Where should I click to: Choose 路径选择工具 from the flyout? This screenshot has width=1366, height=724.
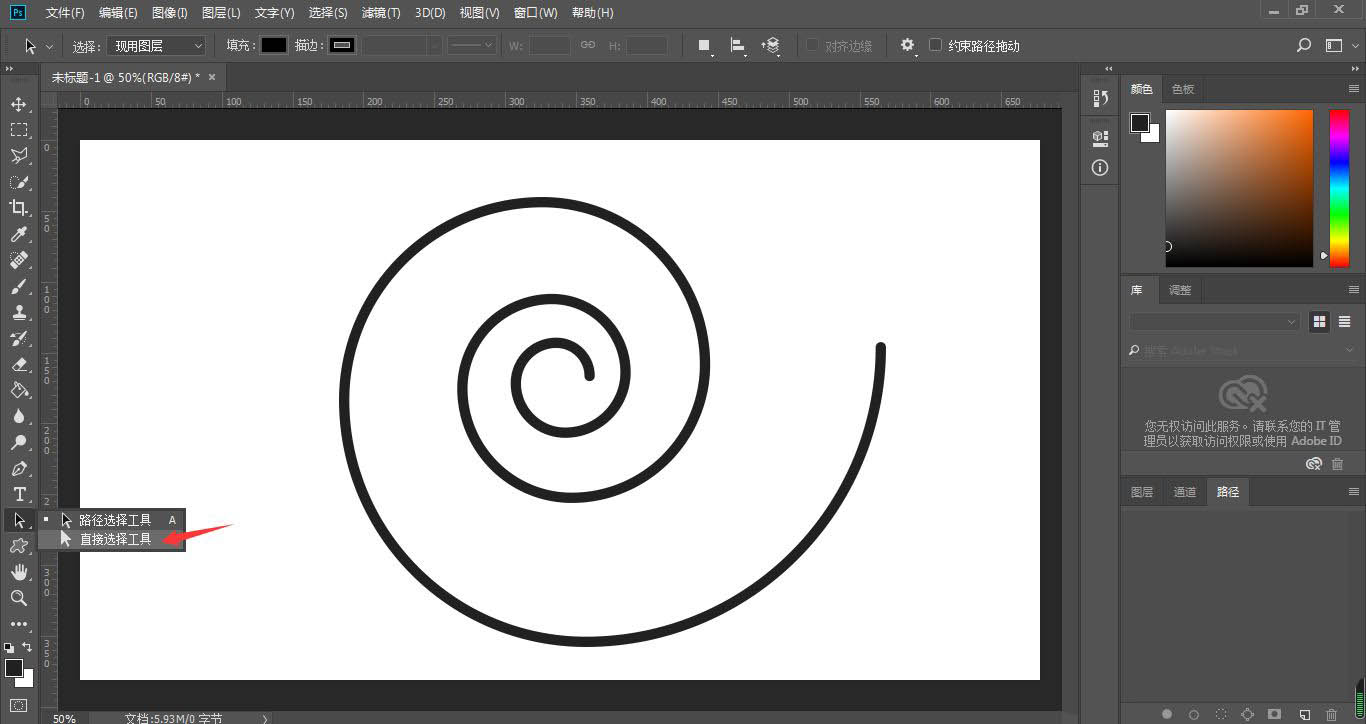pyautogui.click(x=115, y=520)
